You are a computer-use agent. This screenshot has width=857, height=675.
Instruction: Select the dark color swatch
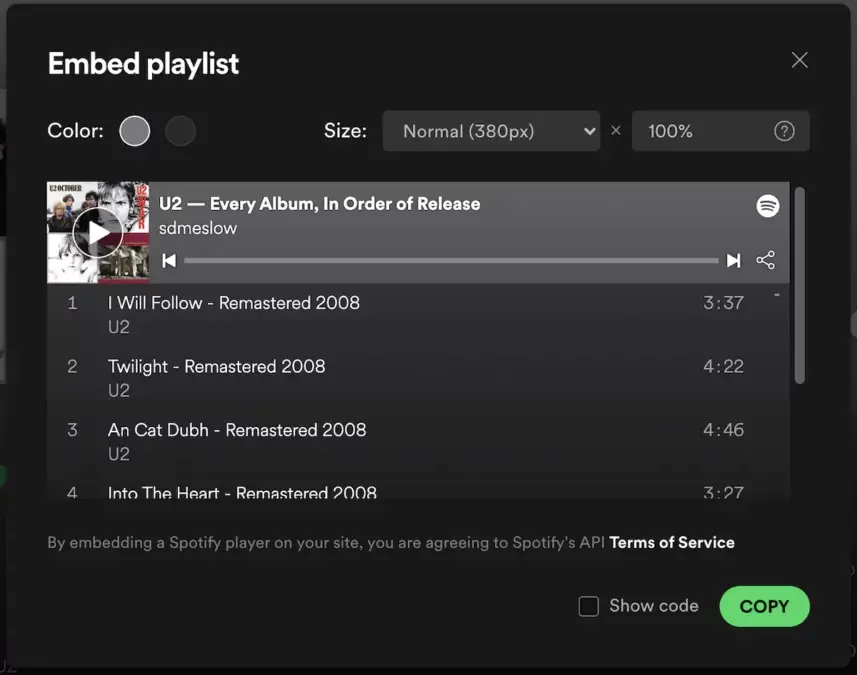click(x=180, y=130)
